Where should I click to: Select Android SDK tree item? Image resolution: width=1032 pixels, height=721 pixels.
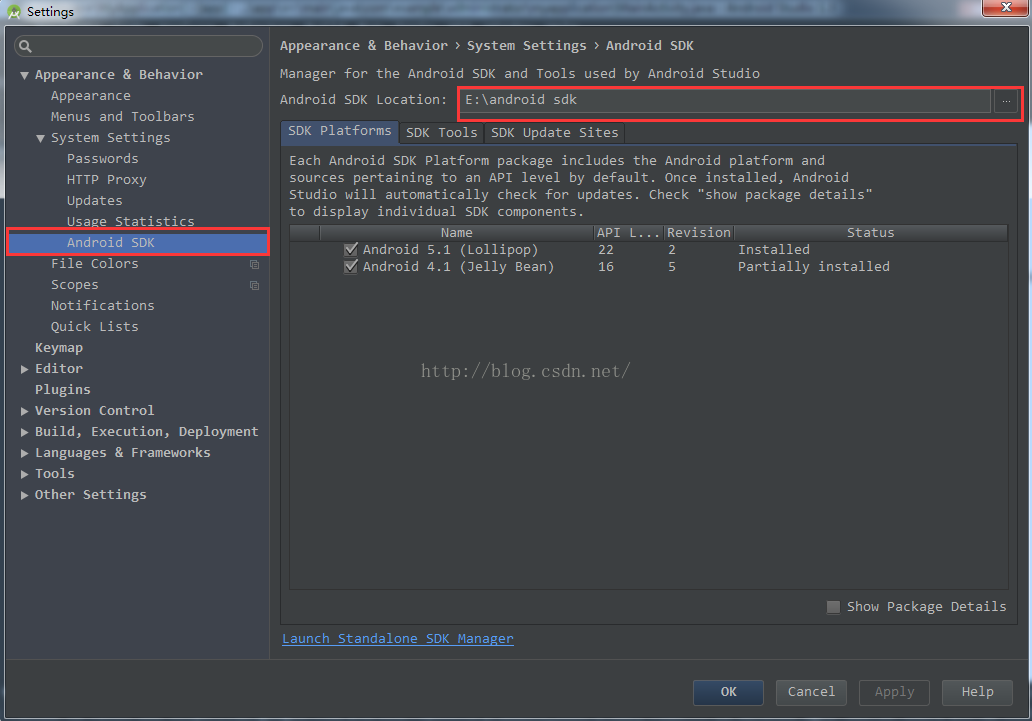point(138,242)
